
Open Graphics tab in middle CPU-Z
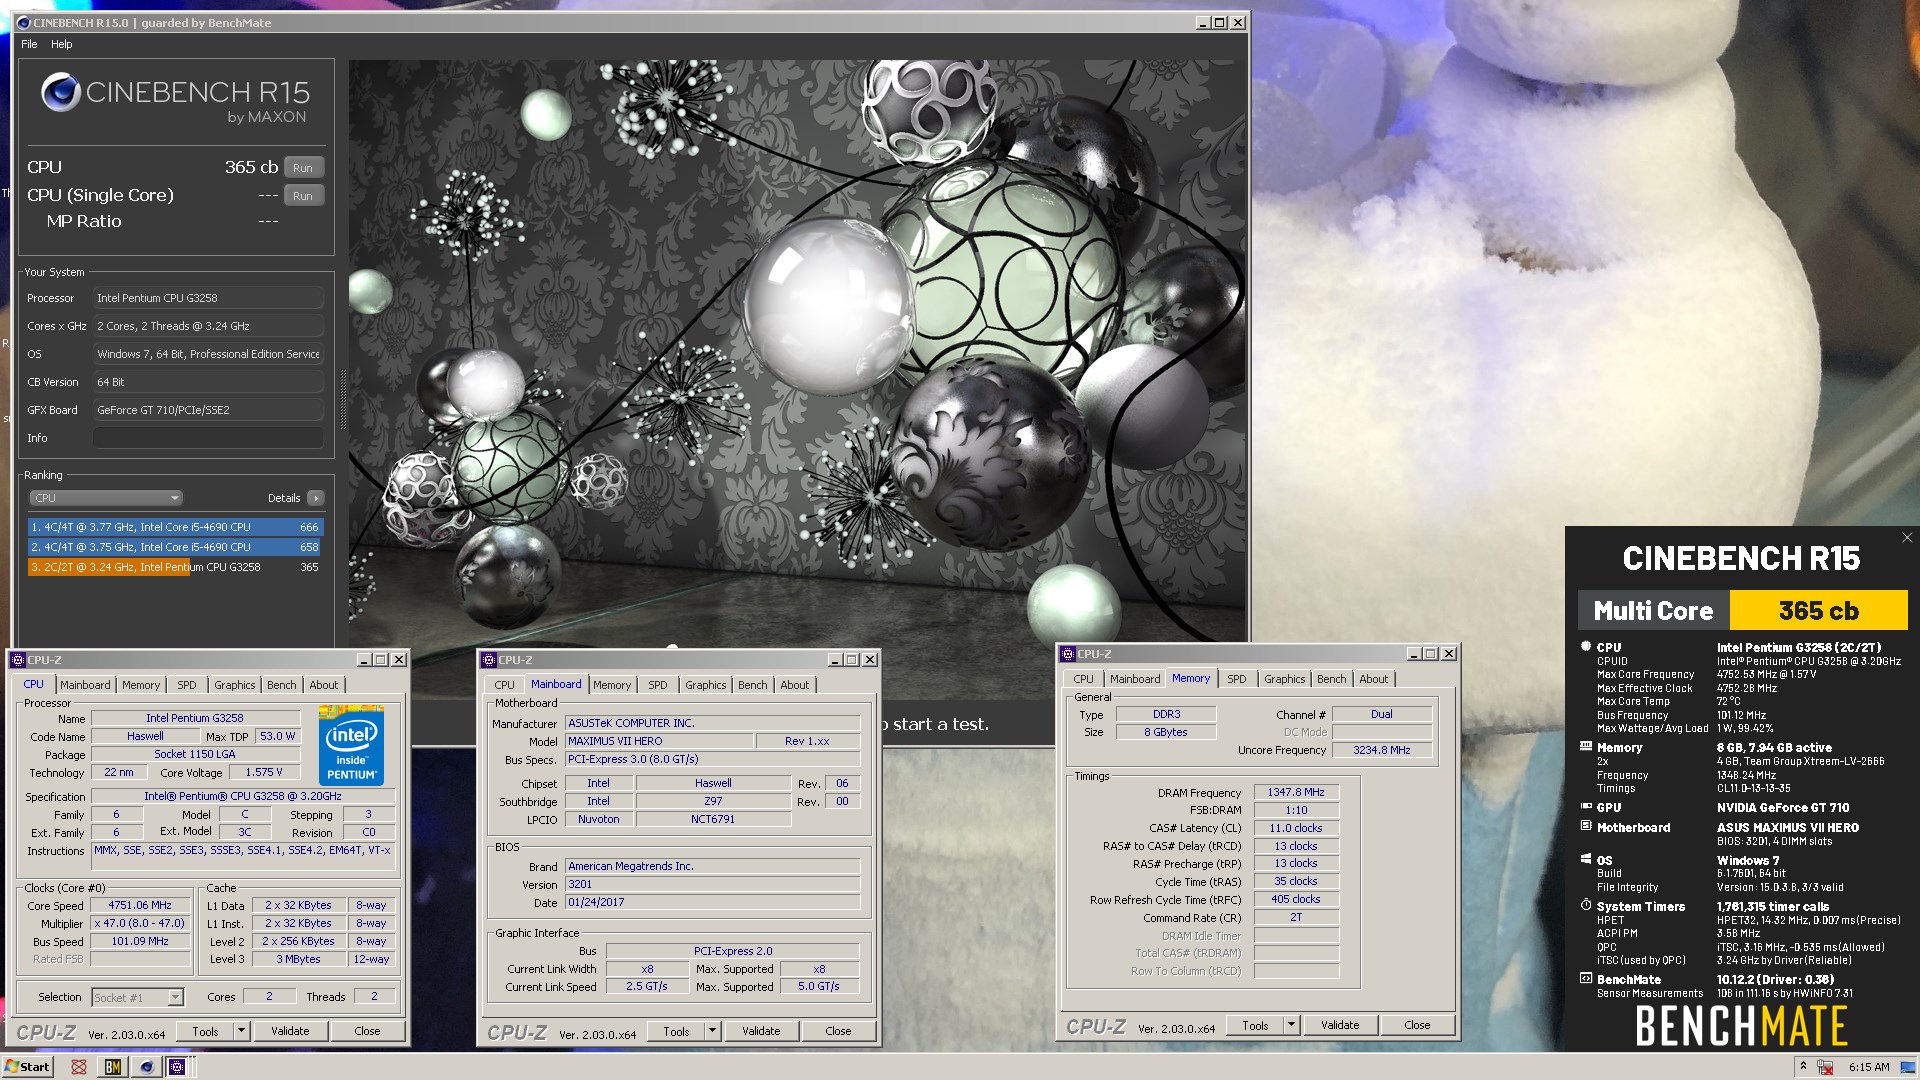706,685
